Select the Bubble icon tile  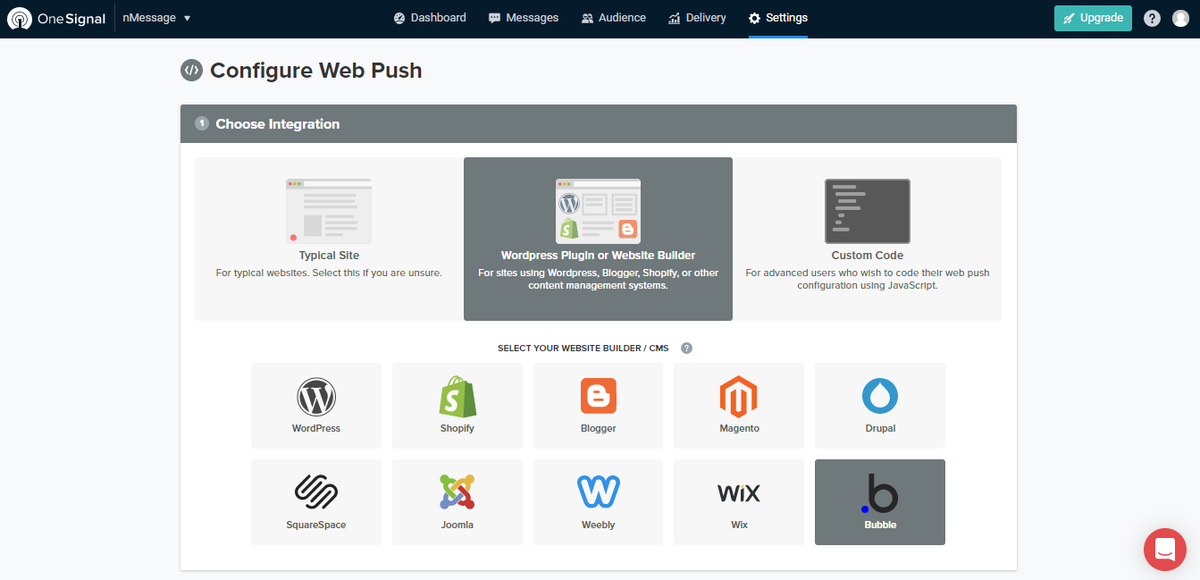tap(880, 502)
